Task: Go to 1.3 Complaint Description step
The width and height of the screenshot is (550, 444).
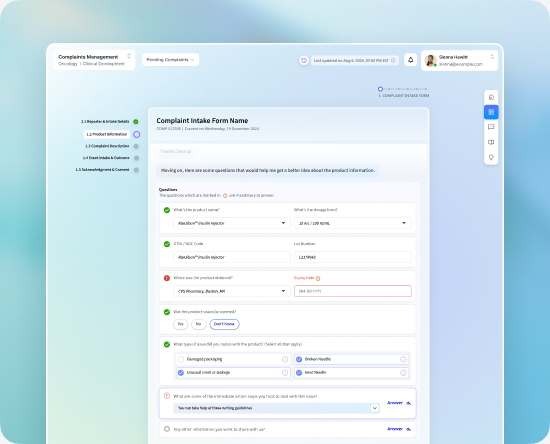Action: click(107, 146)
